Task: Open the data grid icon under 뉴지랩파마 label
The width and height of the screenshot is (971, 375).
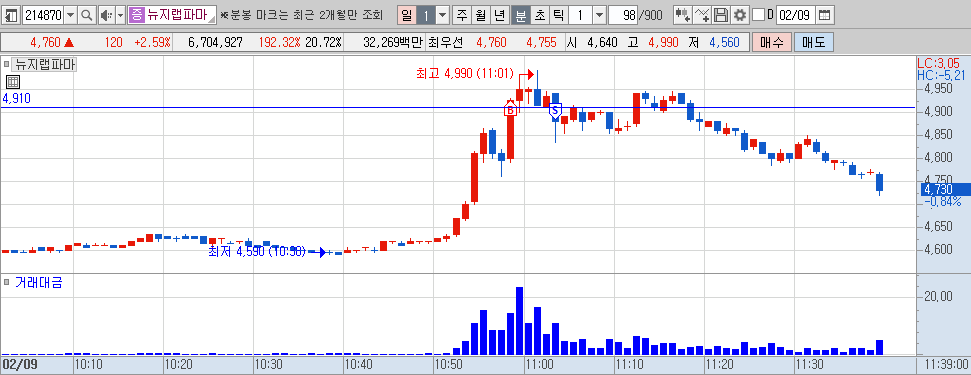Action: coord(13,82)
